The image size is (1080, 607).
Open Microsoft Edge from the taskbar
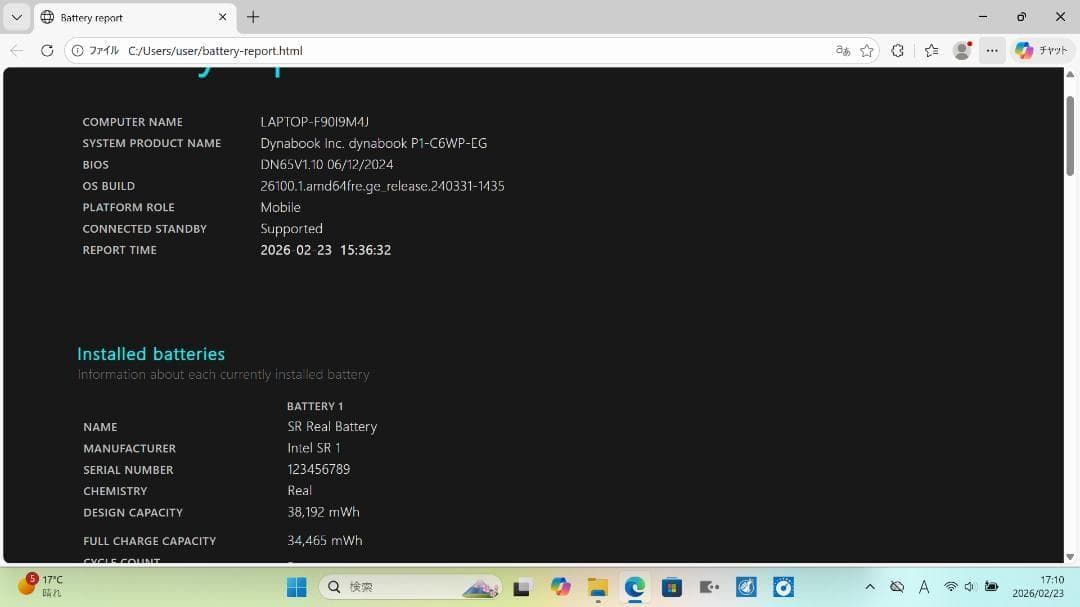coord(634,587)
